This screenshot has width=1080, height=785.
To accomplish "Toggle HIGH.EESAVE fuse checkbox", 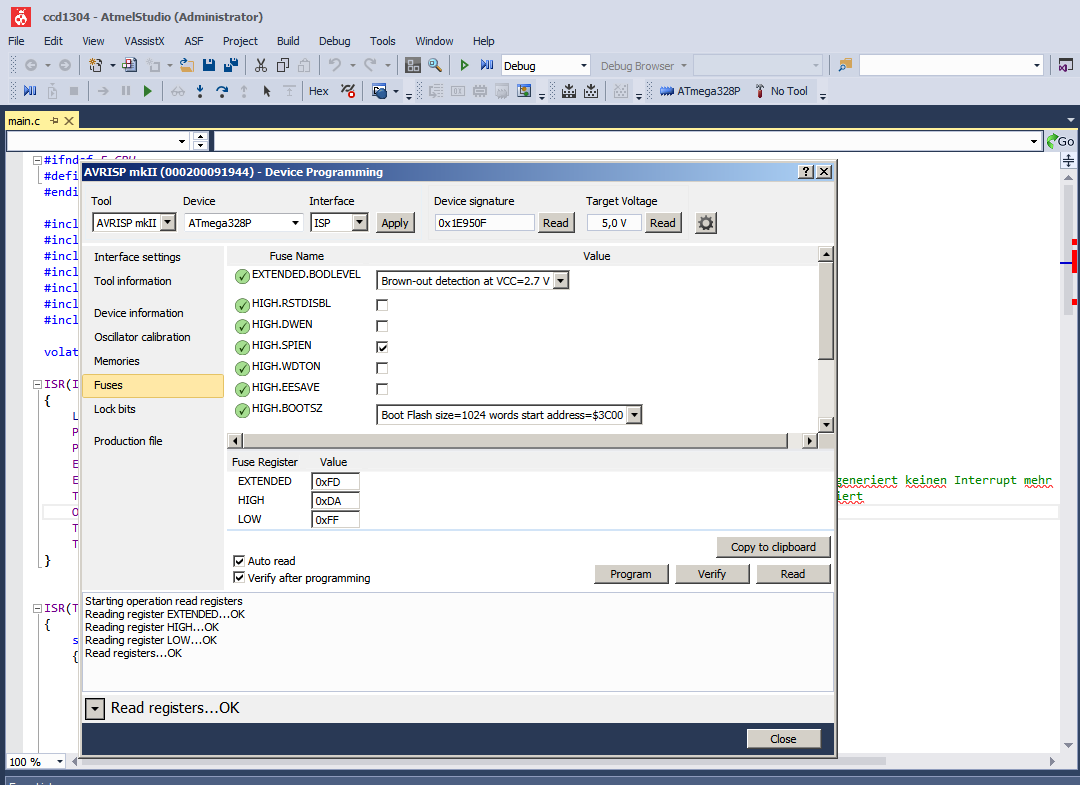I will (x=382, y=389).
